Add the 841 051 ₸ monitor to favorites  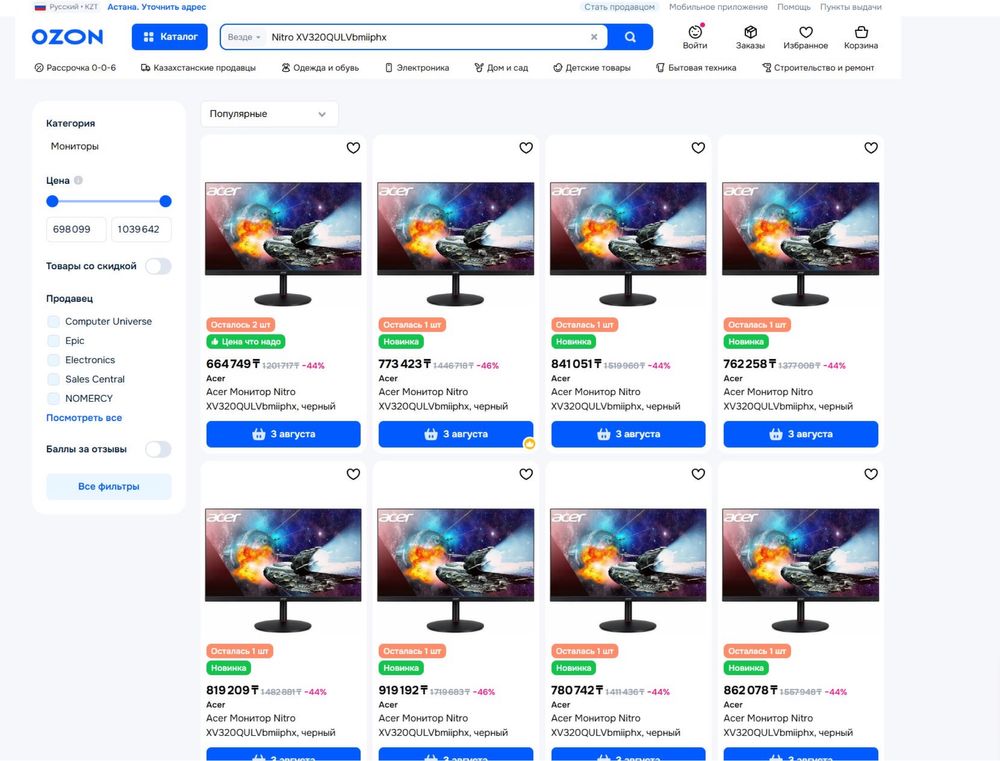click(x=698, y=148)
